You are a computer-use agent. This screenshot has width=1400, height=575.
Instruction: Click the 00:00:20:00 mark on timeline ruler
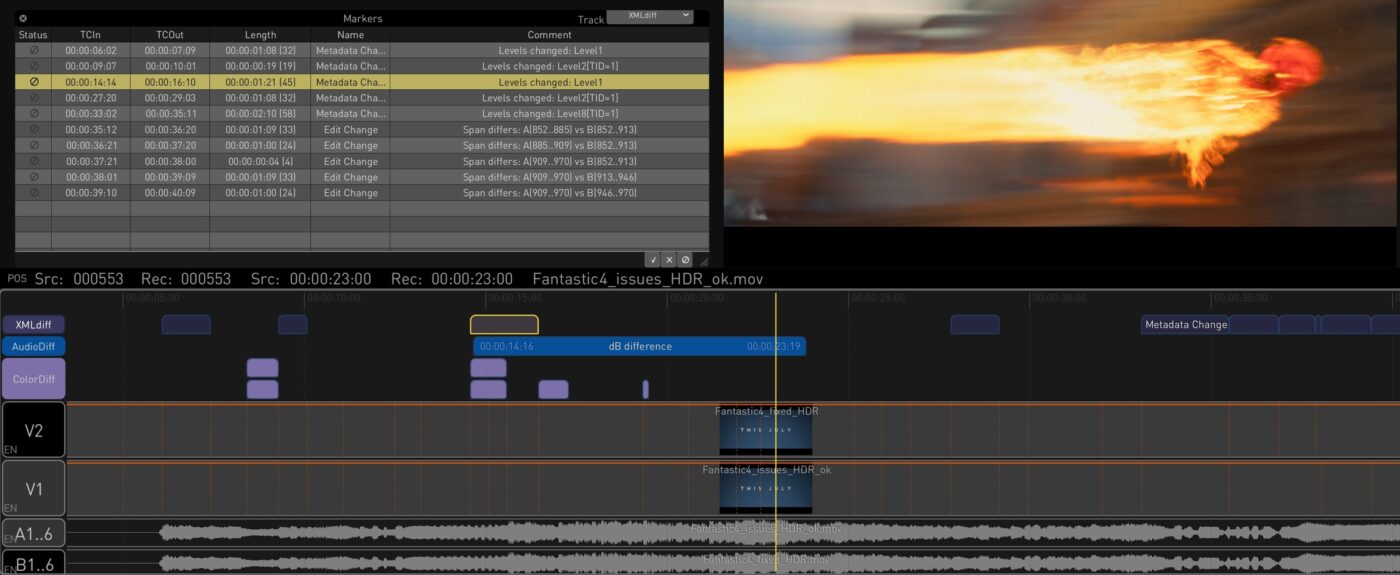pos(695,297)
